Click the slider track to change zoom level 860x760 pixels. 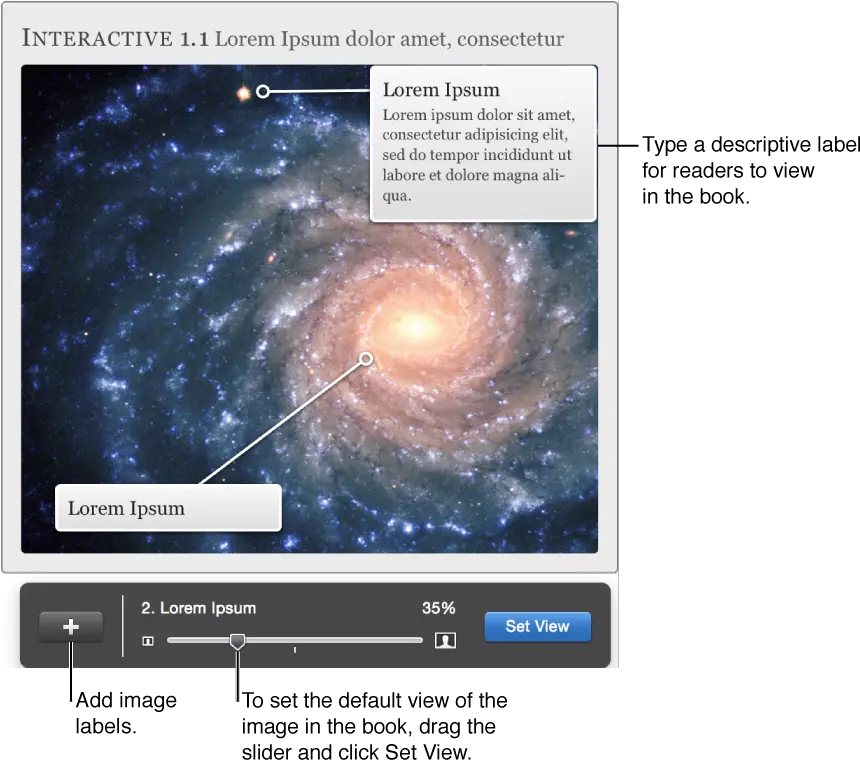click(350, 640)
